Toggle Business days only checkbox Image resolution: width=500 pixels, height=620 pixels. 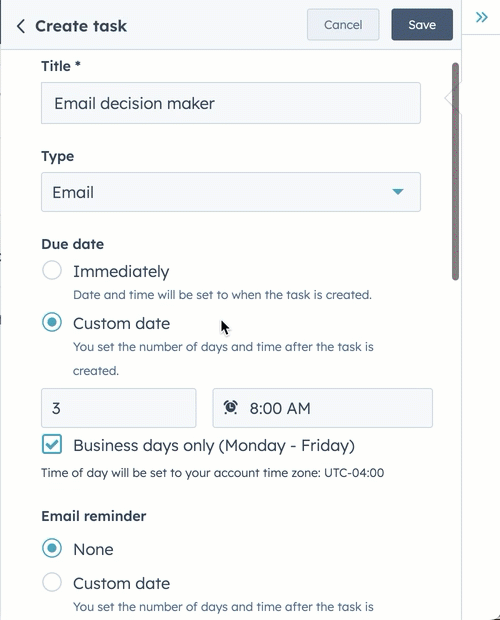[52, 444]
